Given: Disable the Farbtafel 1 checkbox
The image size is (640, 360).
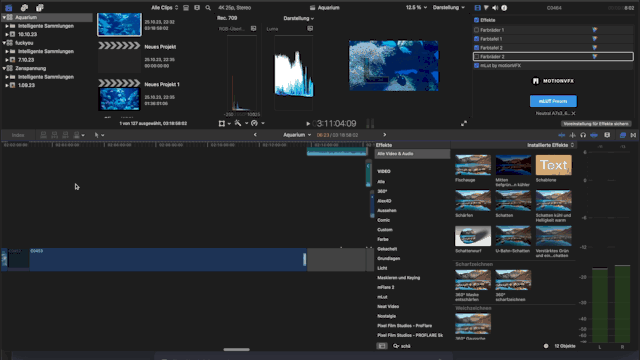Looking at the screenshot, I should pyautogui.click(x=476, y=39).
